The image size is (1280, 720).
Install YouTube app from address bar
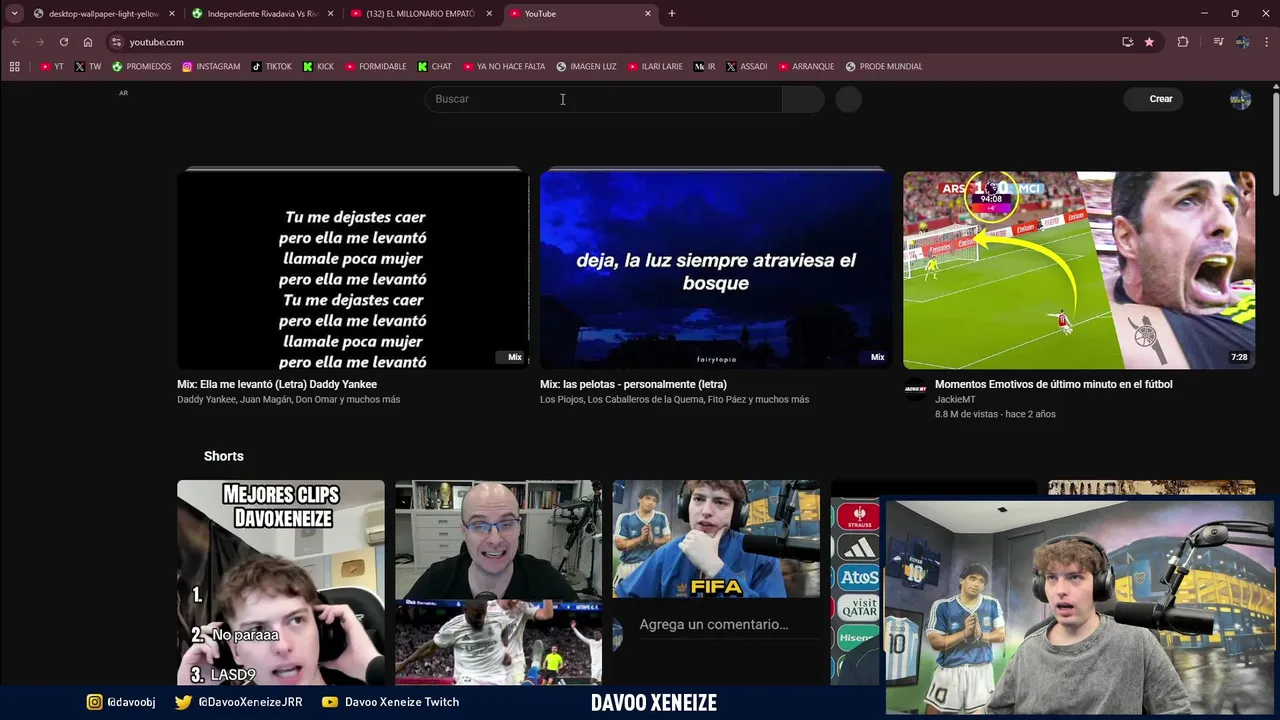1128,42
